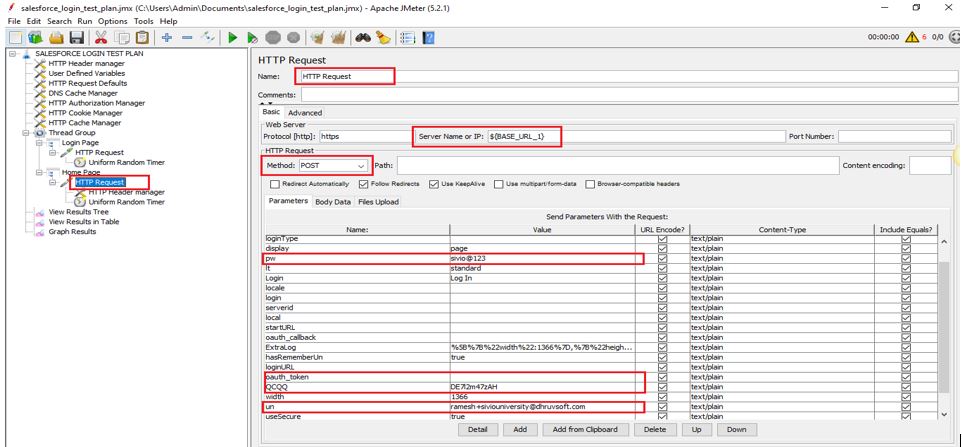Save the test plan with floppy icon
Screen dimensions: 962x447
point(77,38)
